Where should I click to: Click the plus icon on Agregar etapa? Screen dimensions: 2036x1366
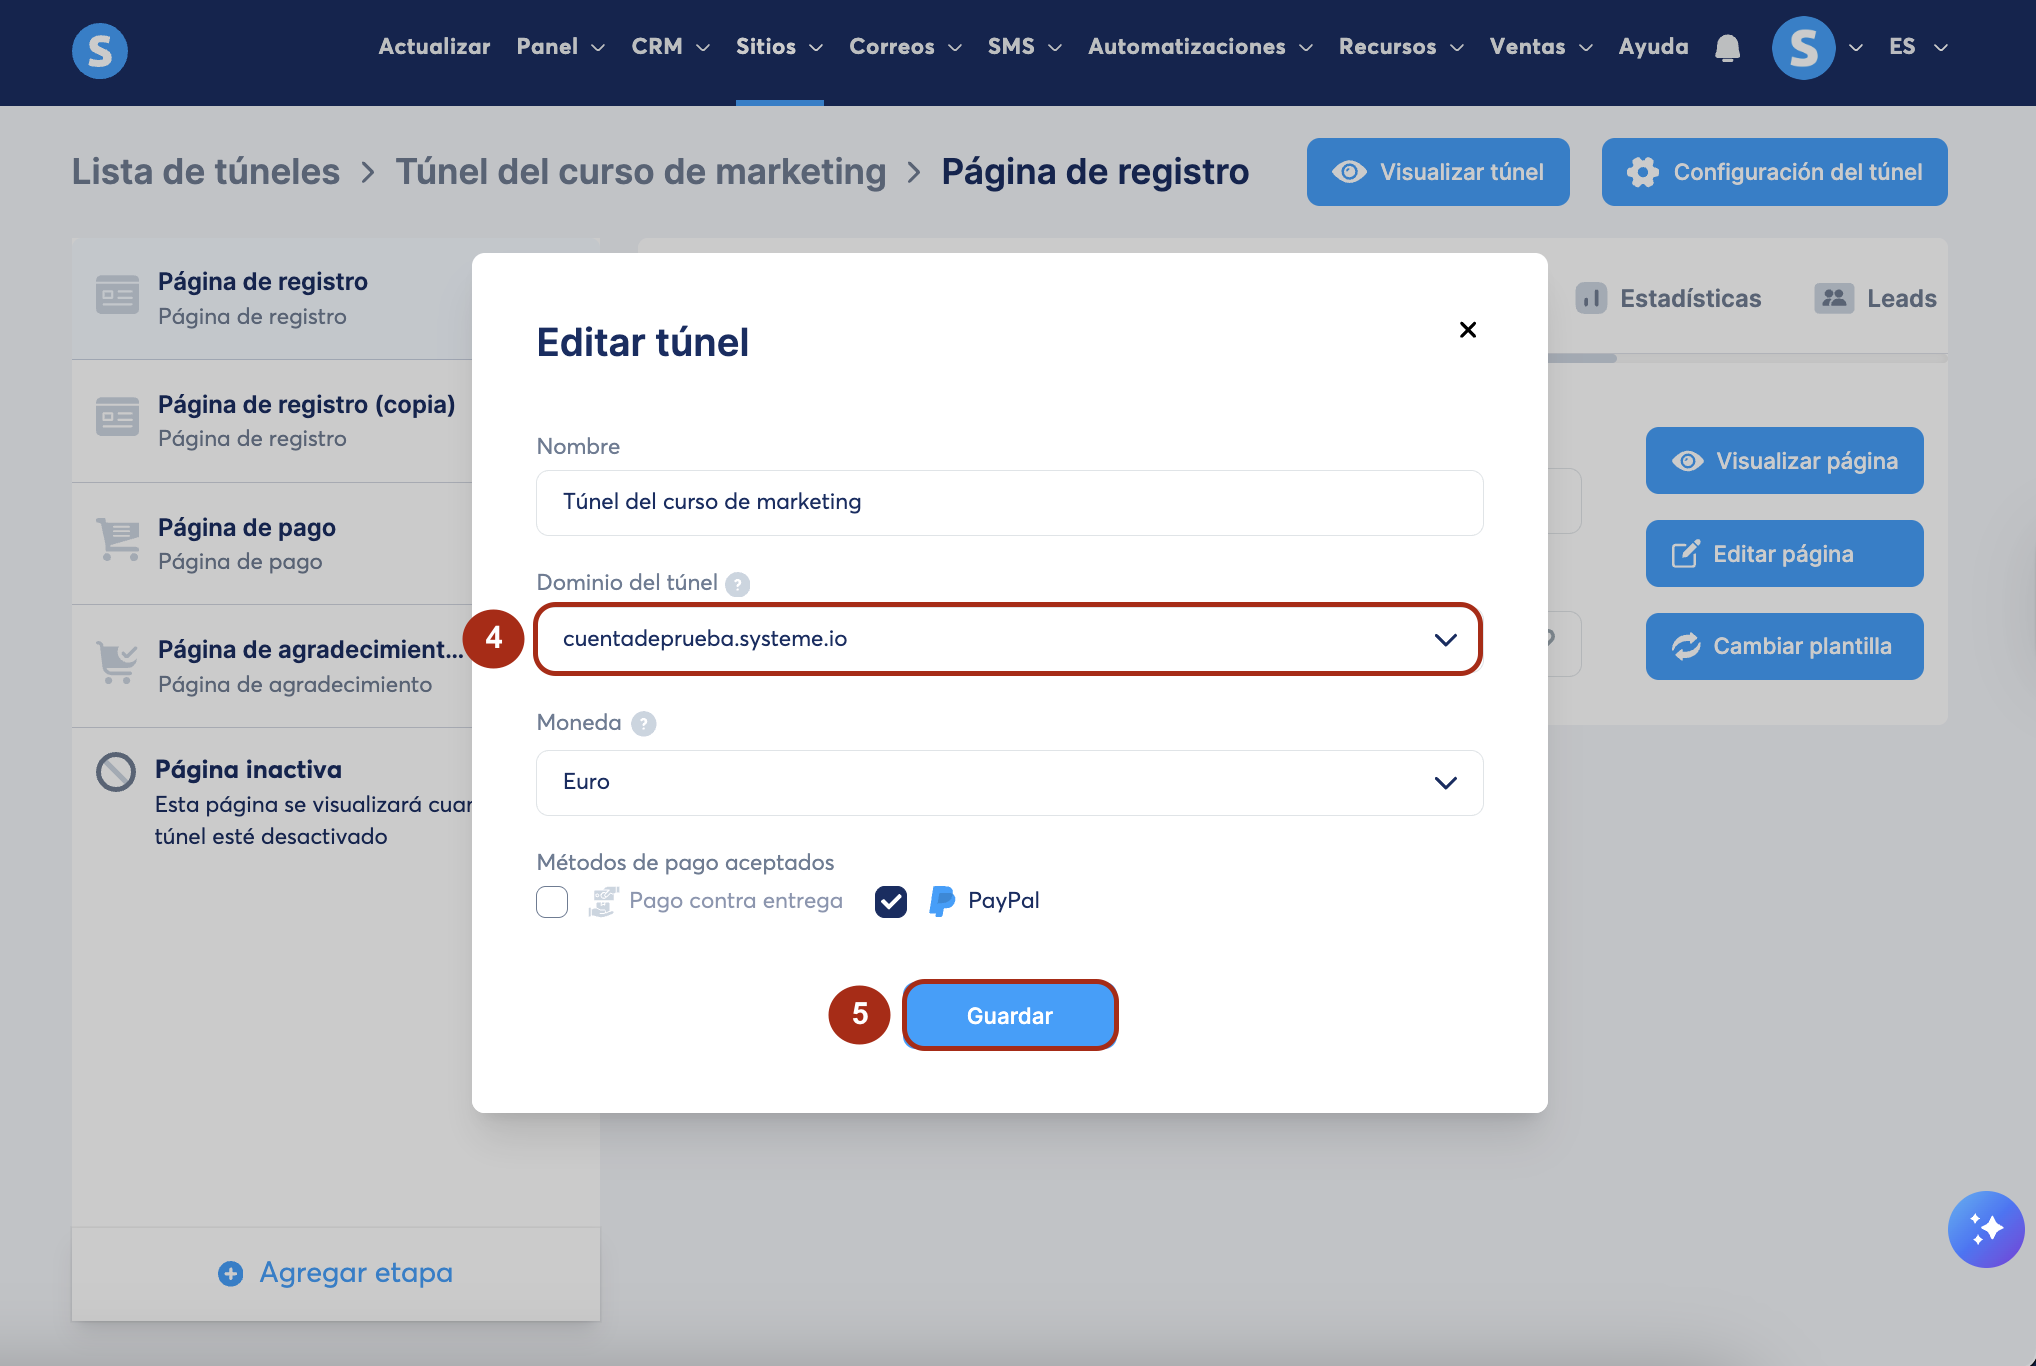tap(231, 1273)
